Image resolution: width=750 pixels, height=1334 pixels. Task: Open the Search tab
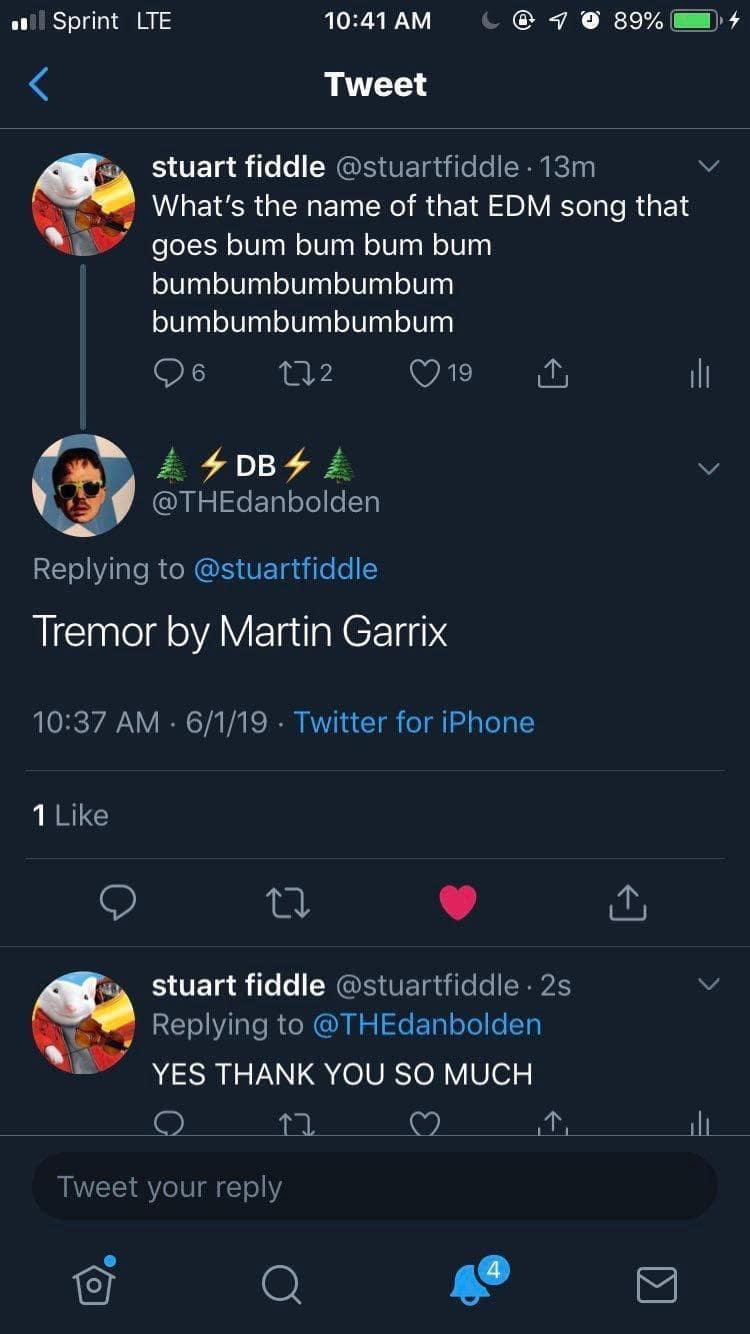(281, 1284)
